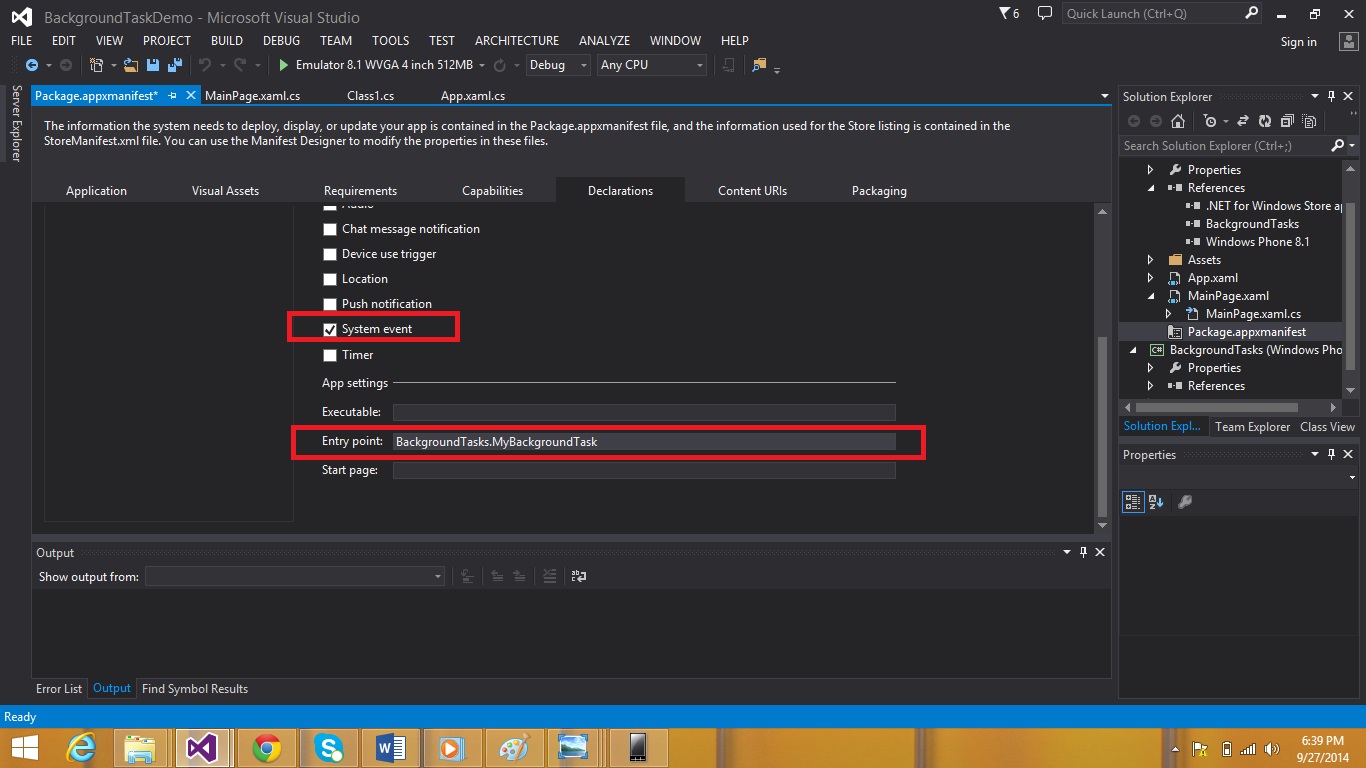Open the feedback speech bubble icon

pyautogui.click(x=1045, y=13)
